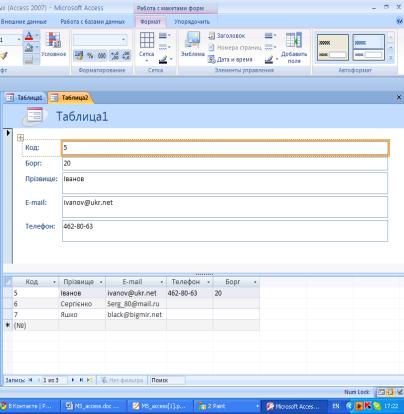Click the Телефон field with 462-80-63
404x414 pixels.
click(225, 231)
